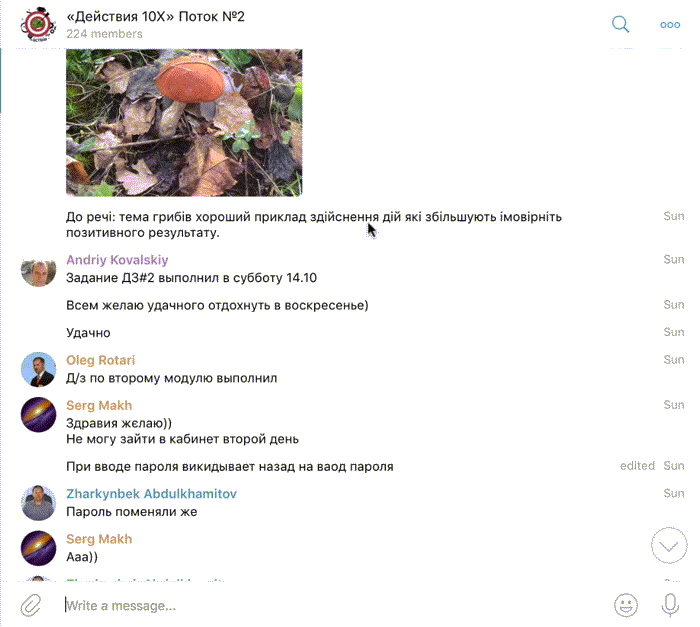Click the 224 members subtitle
The image size is (700, 627).
(104, 34)
